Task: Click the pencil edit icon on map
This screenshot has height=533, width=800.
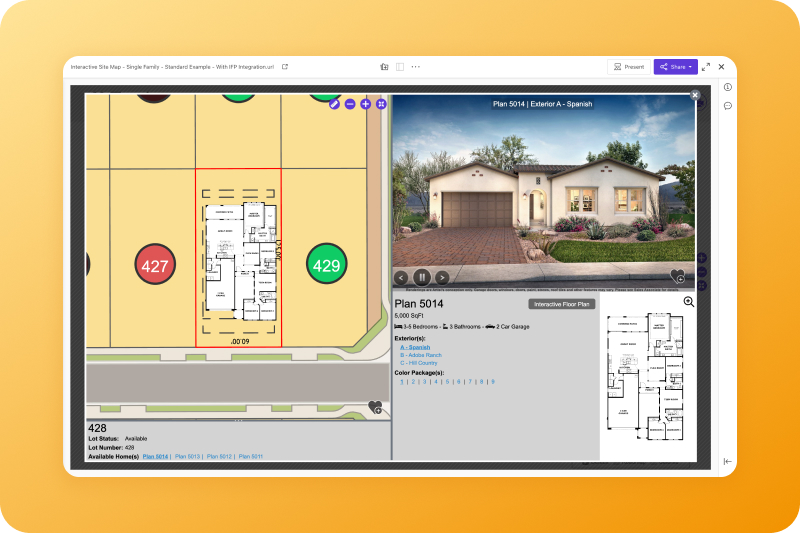Action: [335, 104]
